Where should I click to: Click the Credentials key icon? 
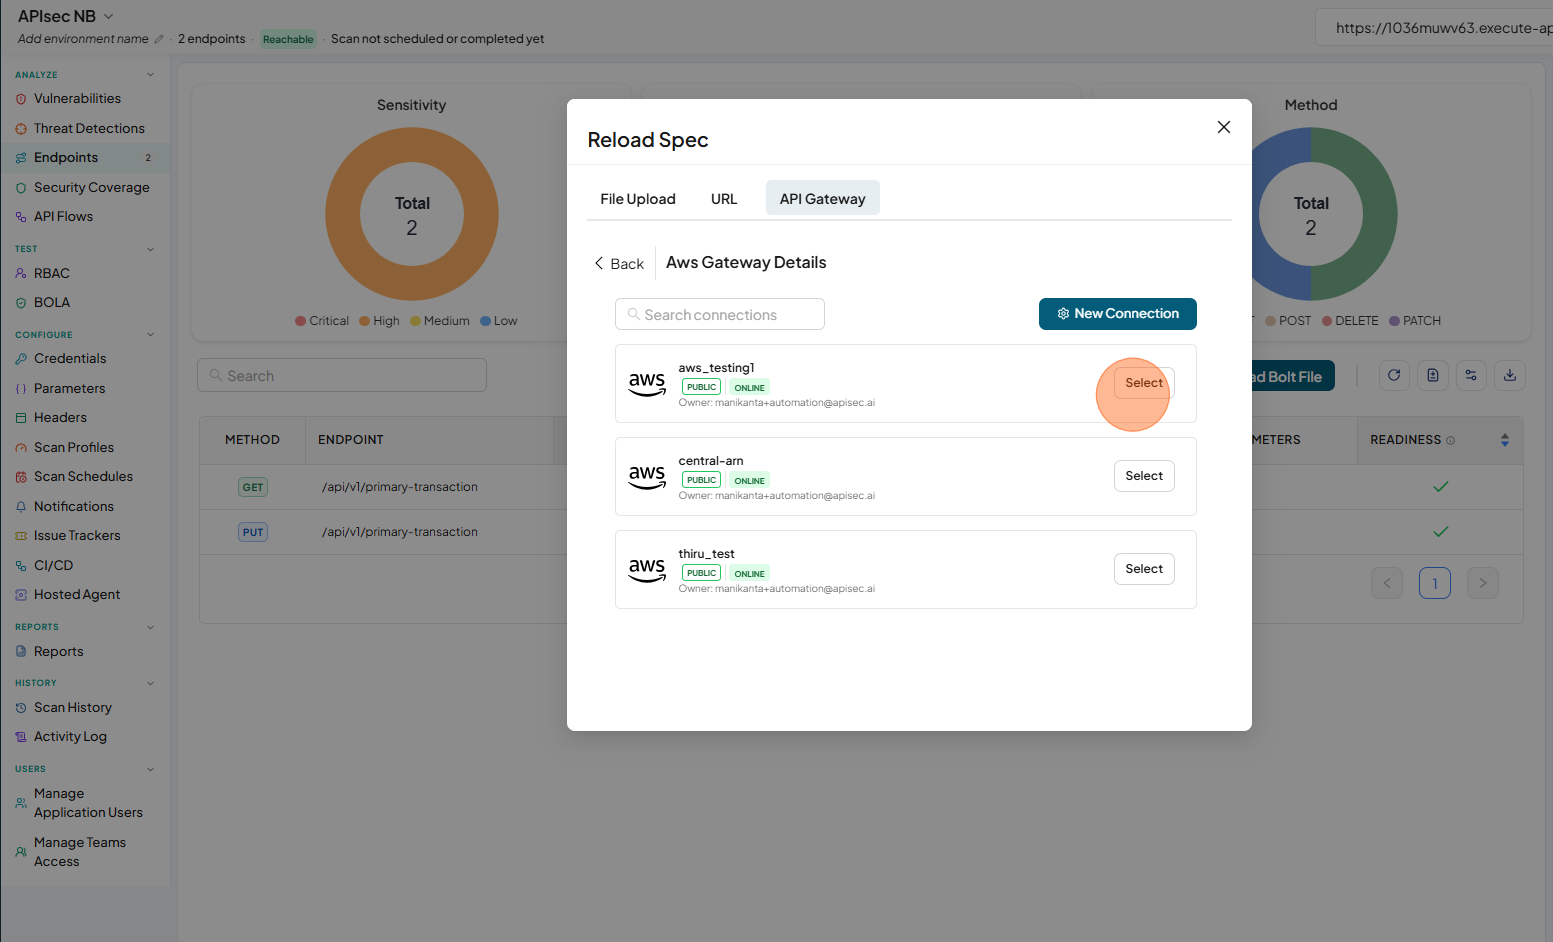coord(21,359)
